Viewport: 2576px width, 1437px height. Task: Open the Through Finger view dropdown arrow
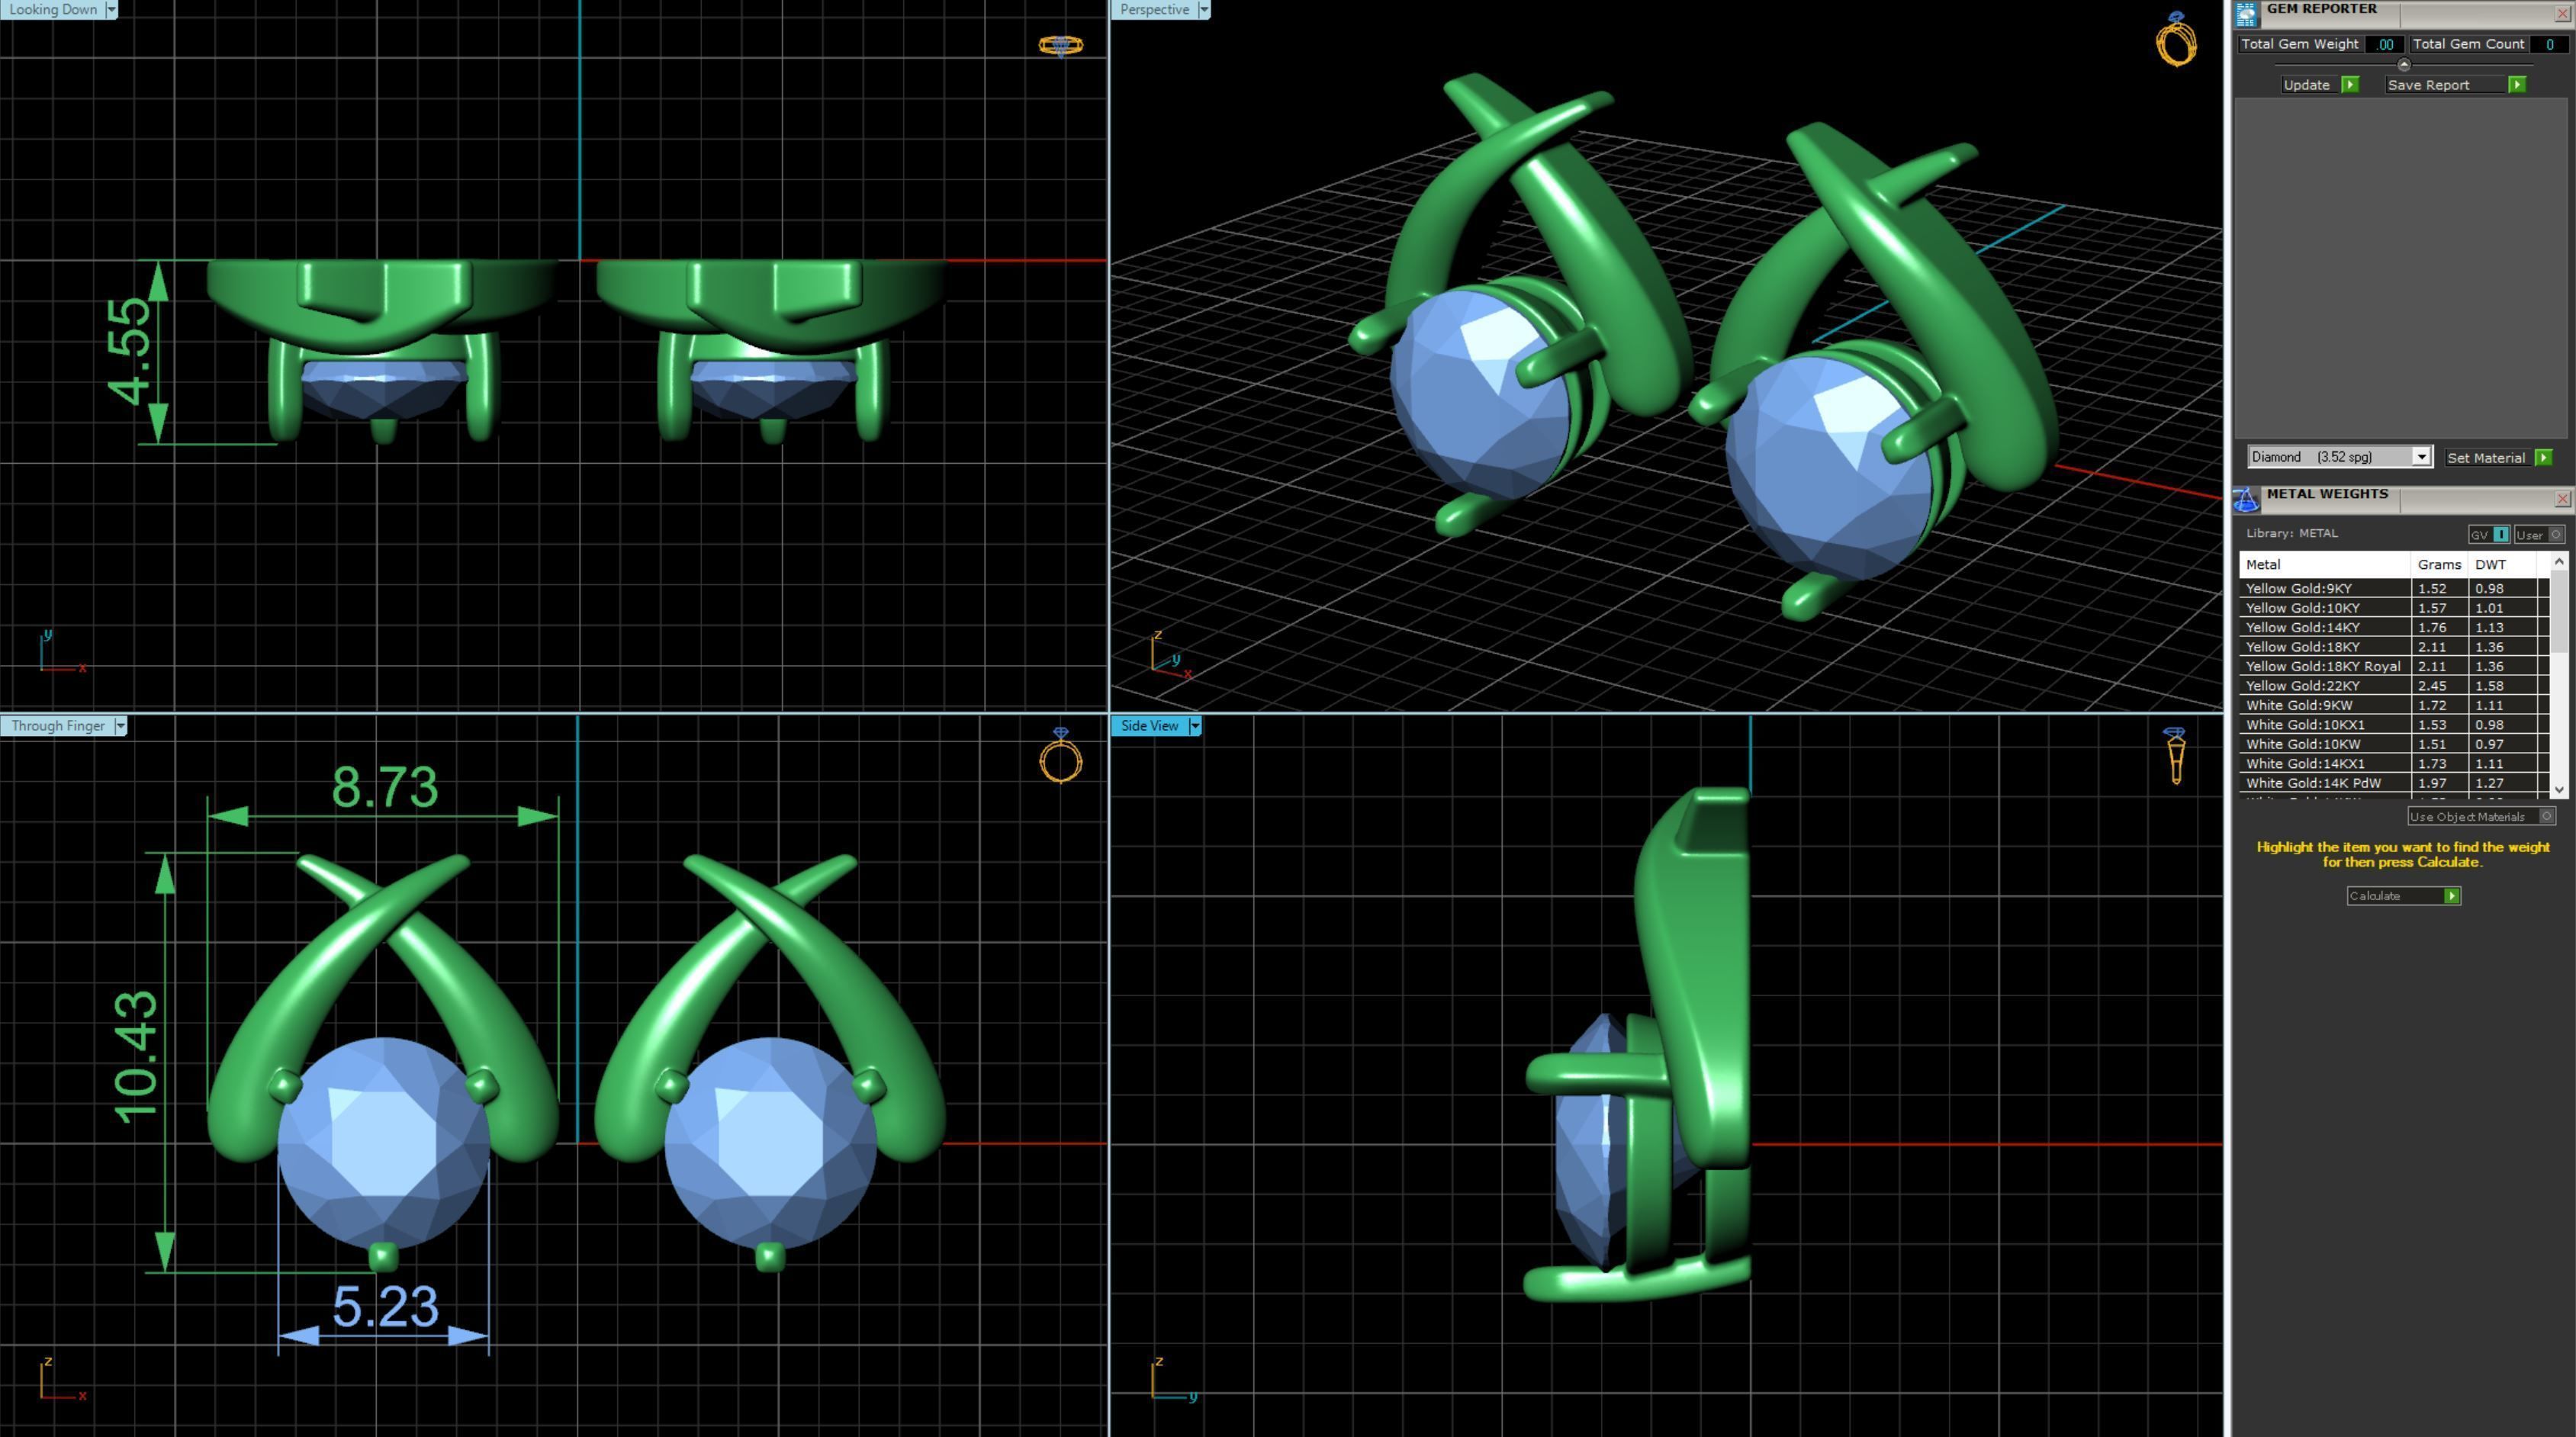(x=120, y=726)
